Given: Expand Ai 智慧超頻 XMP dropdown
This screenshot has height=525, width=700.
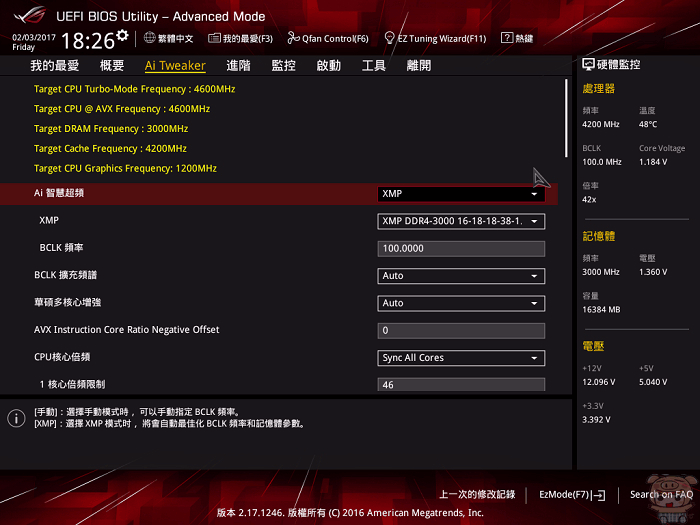Looking at the screenshot, I should 461,194.
